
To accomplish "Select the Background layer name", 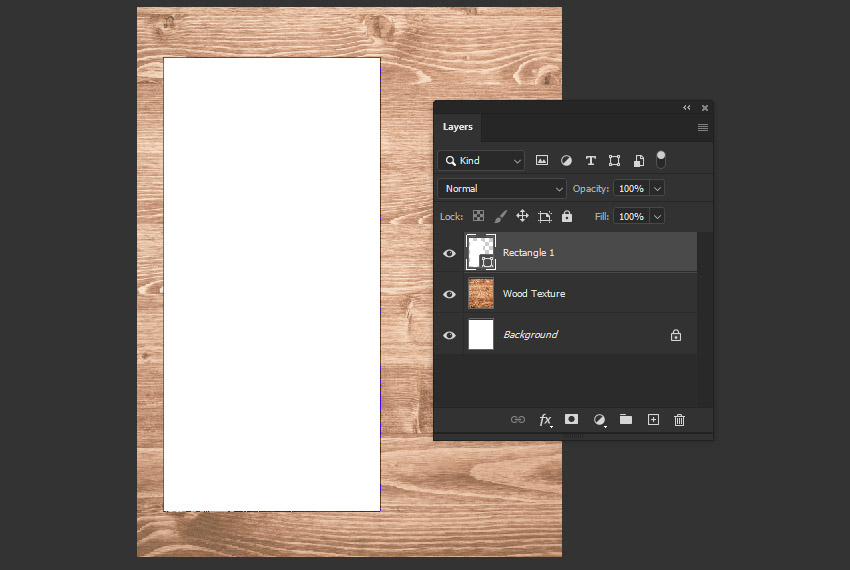I will click(530, 335).
